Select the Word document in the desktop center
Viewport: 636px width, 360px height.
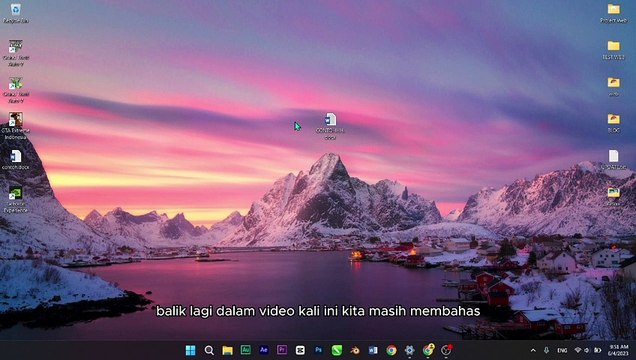(x=331, y=126)
